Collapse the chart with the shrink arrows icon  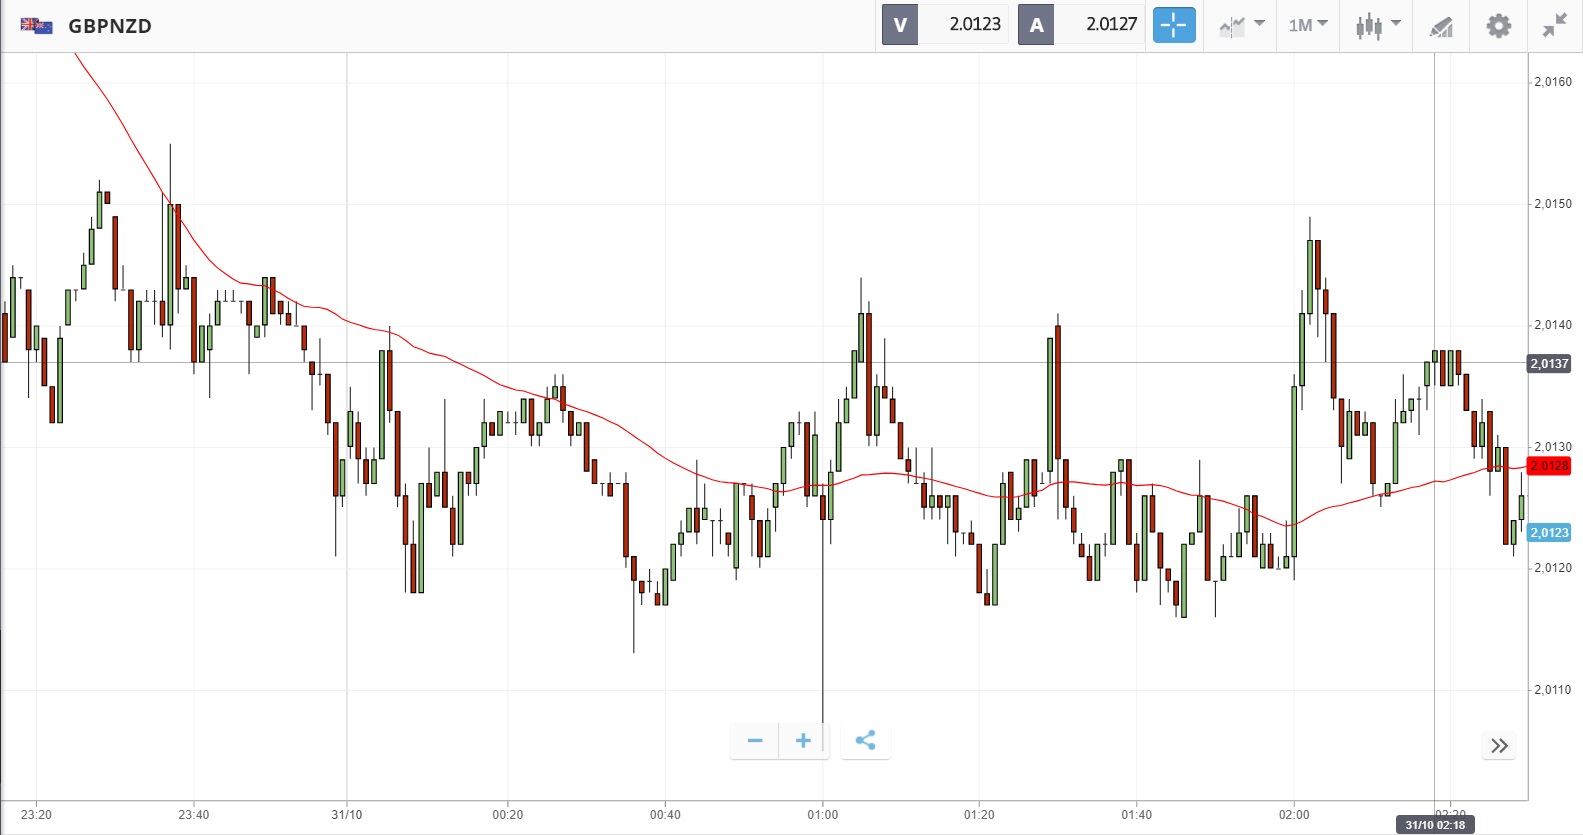pyautogui.click(x=1554, y=25)
